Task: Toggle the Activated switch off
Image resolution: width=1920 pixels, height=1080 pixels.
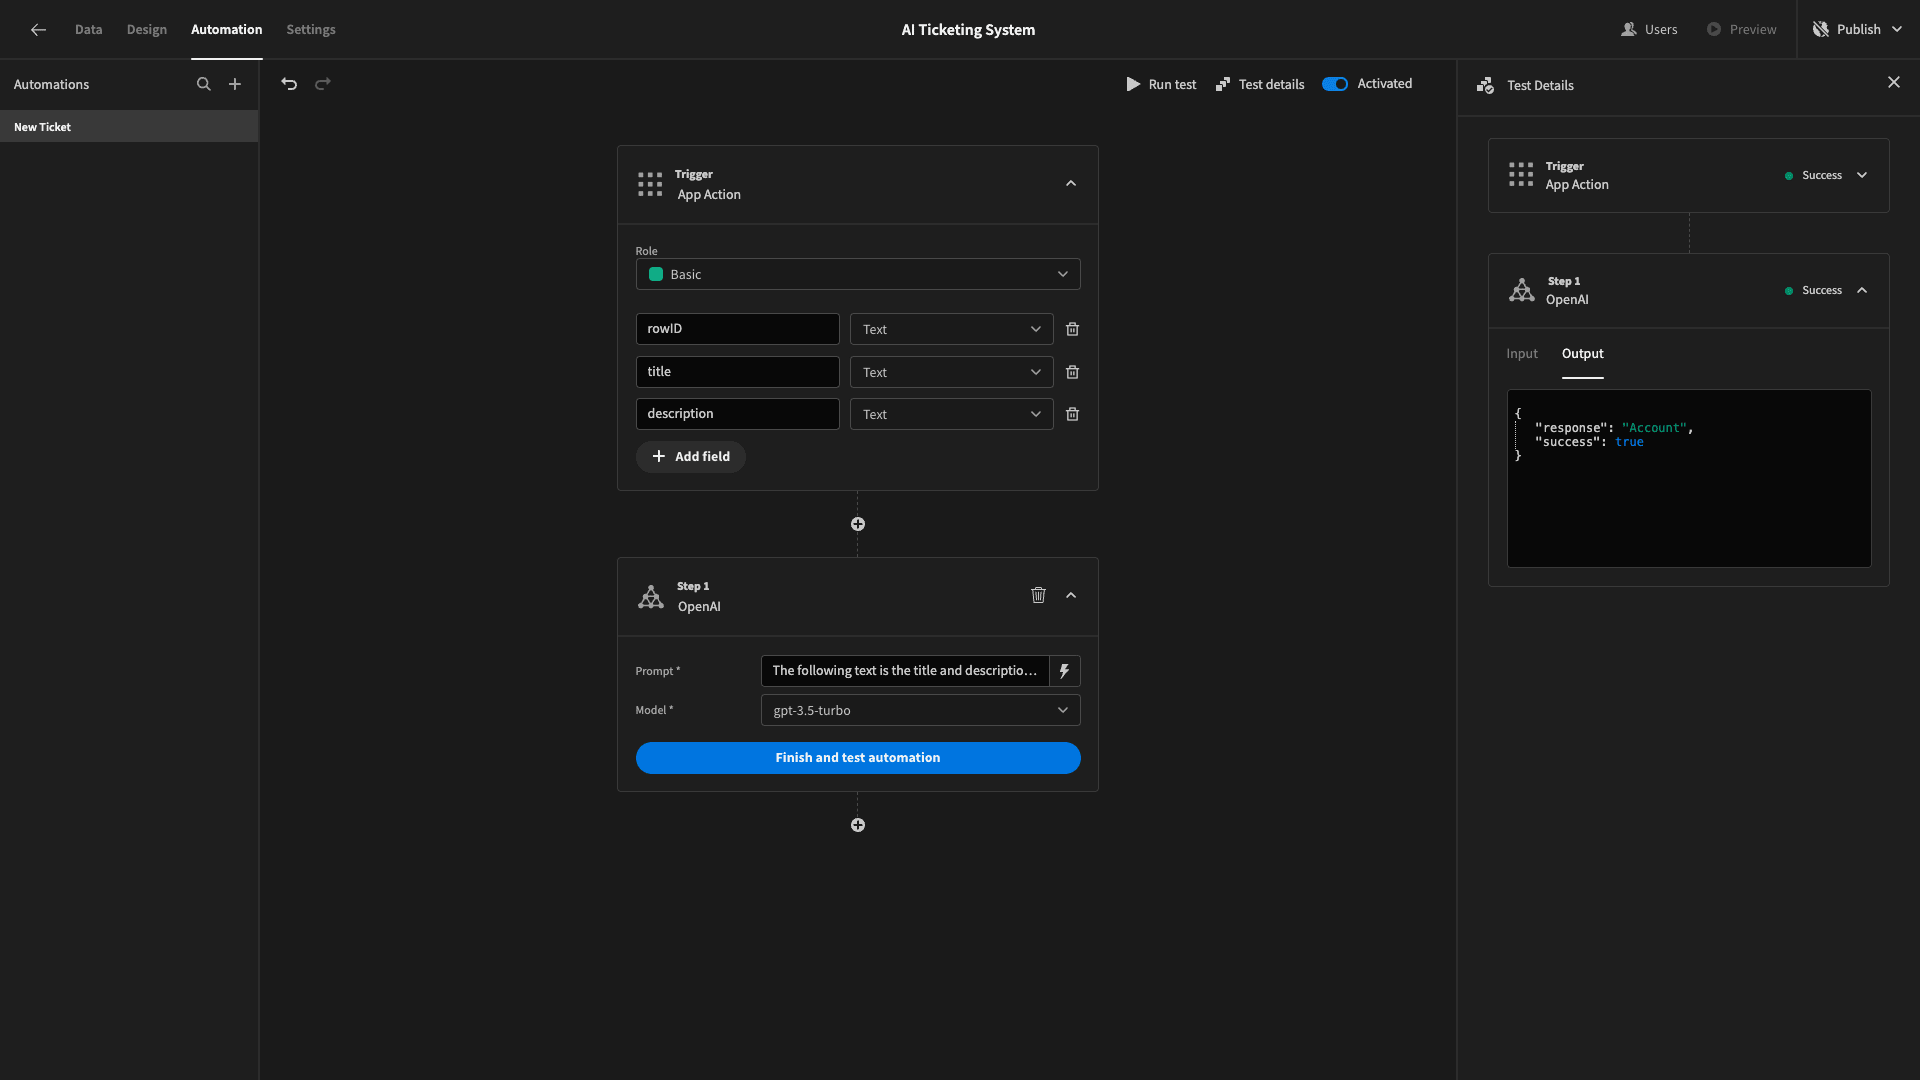Action: click(x=1335, y=84)
